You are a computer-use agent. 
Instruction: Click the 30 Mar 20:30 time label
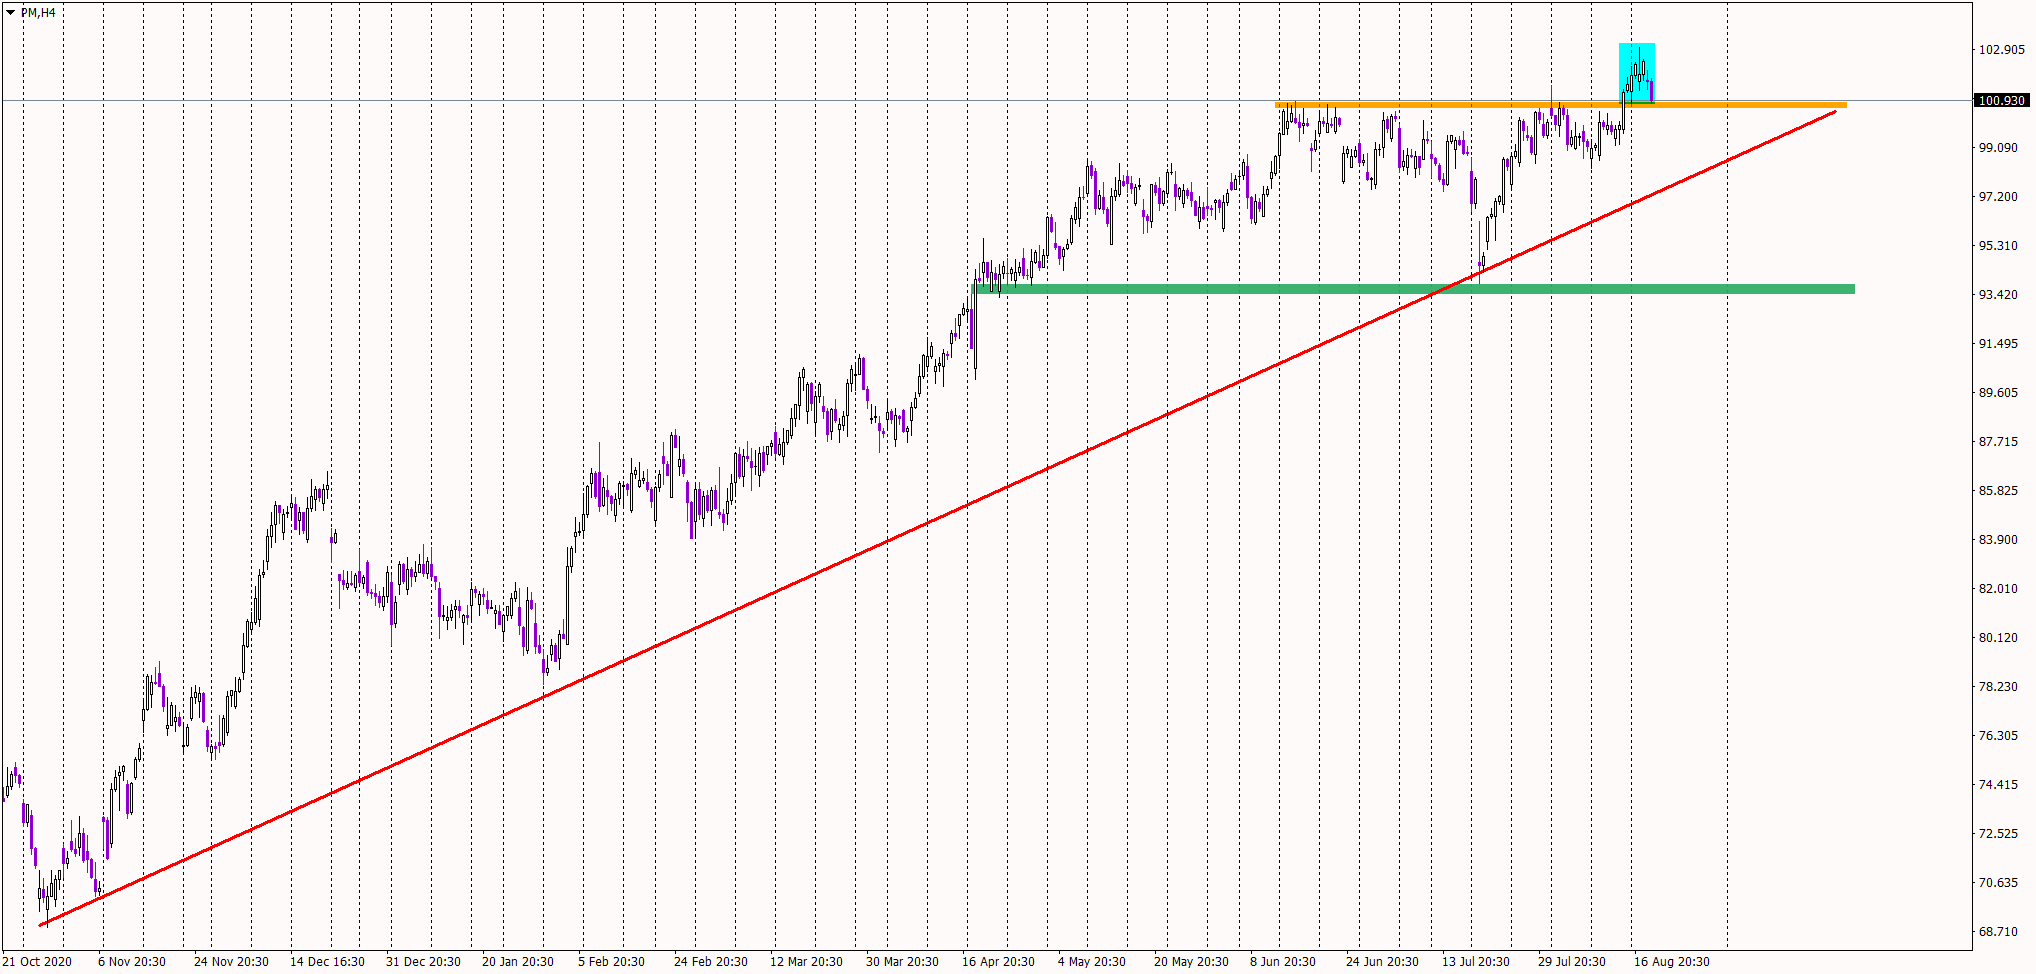click(x=902, y=962)
